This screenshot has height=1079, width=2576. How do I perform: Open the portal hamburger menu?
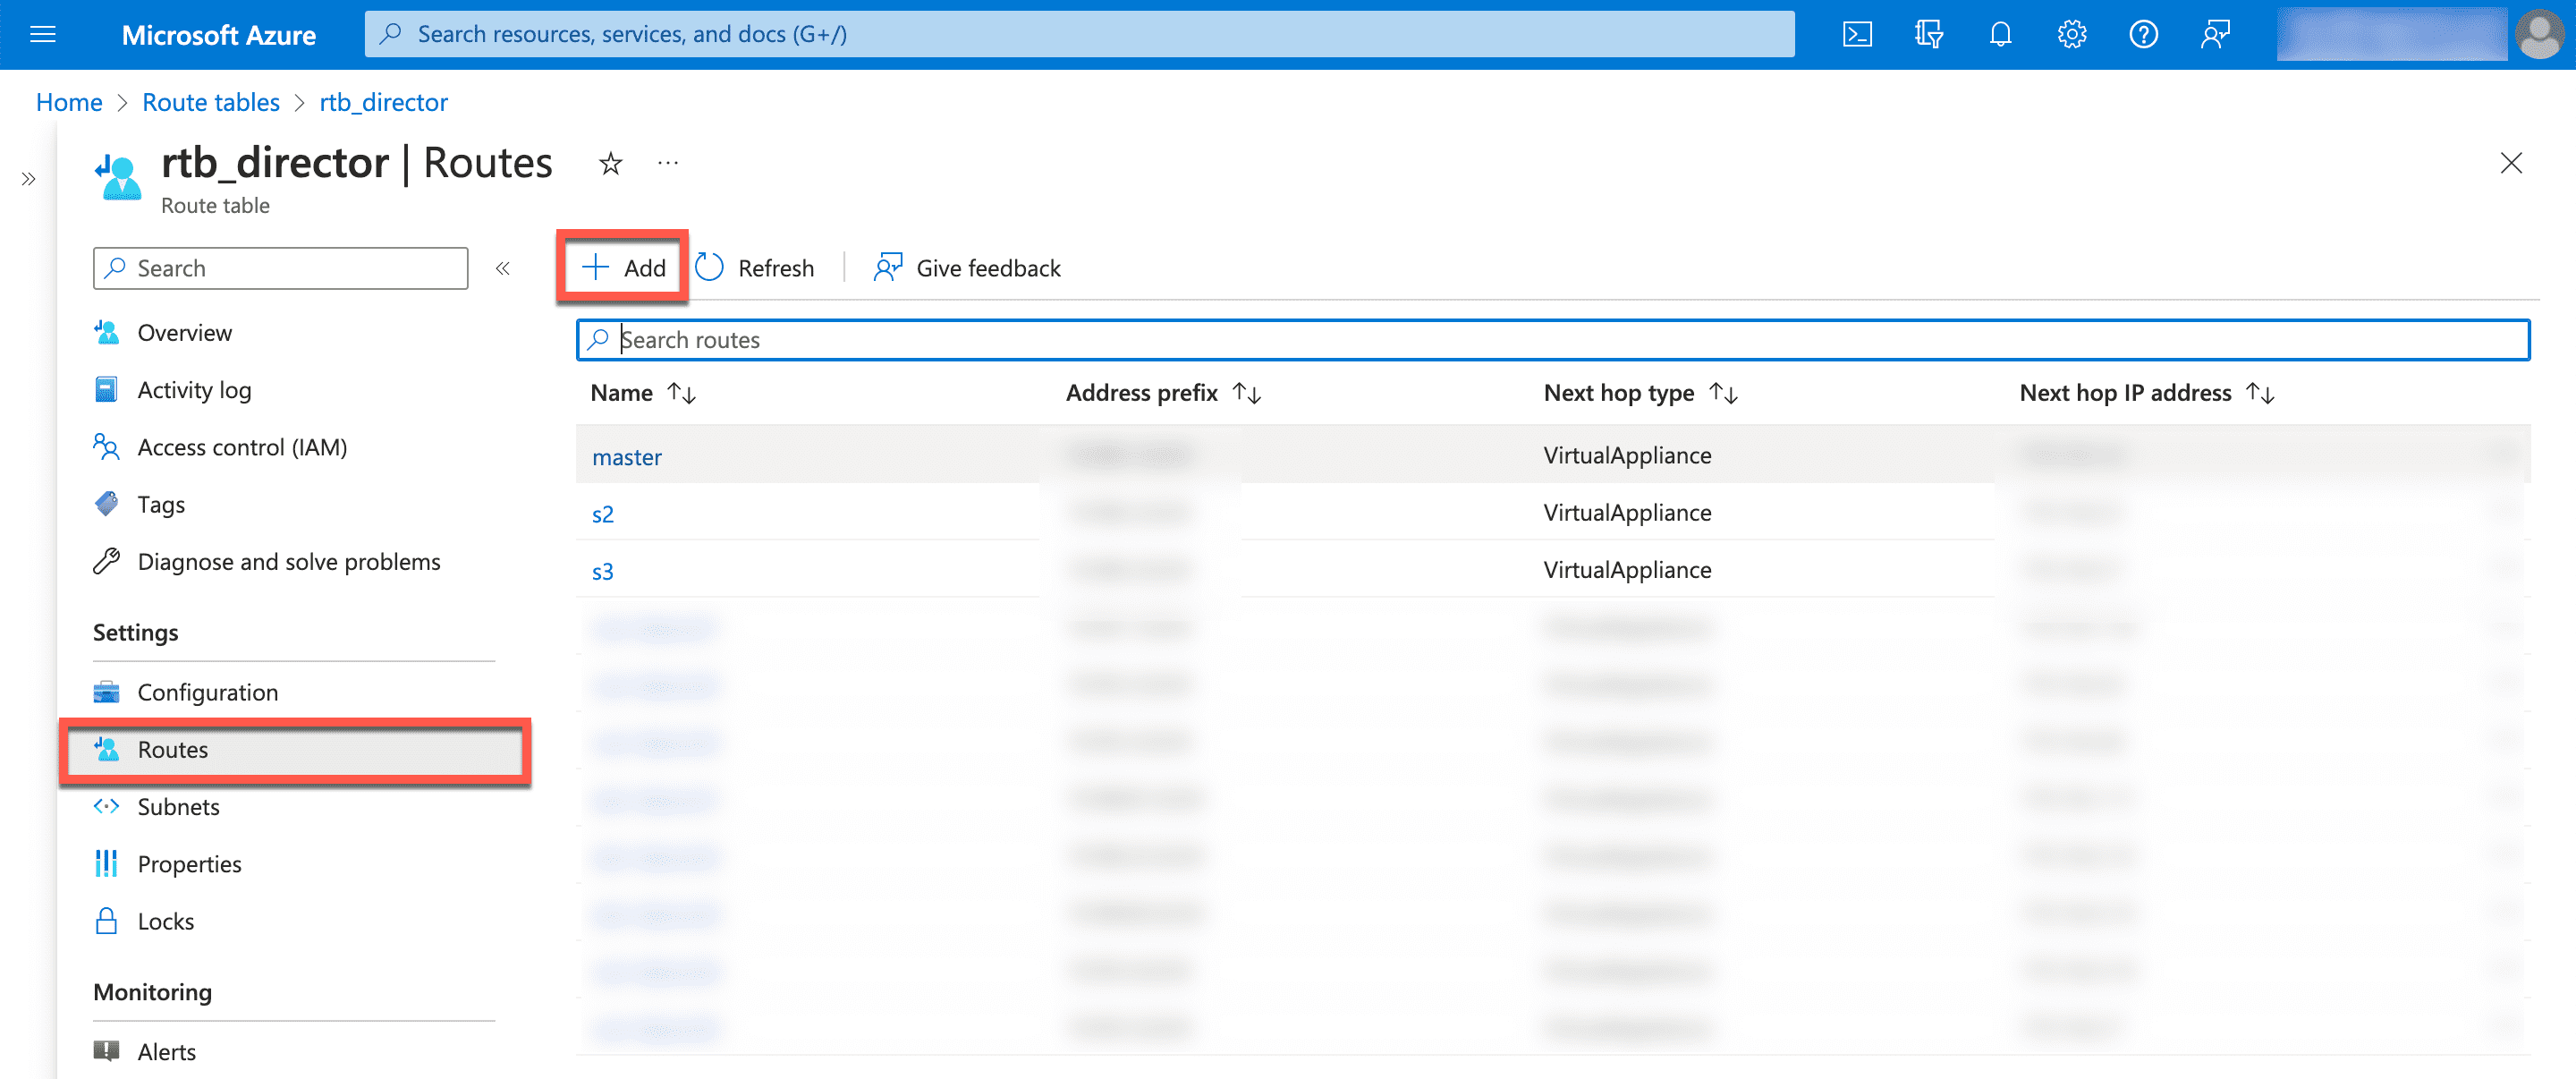tap(42, 33)
